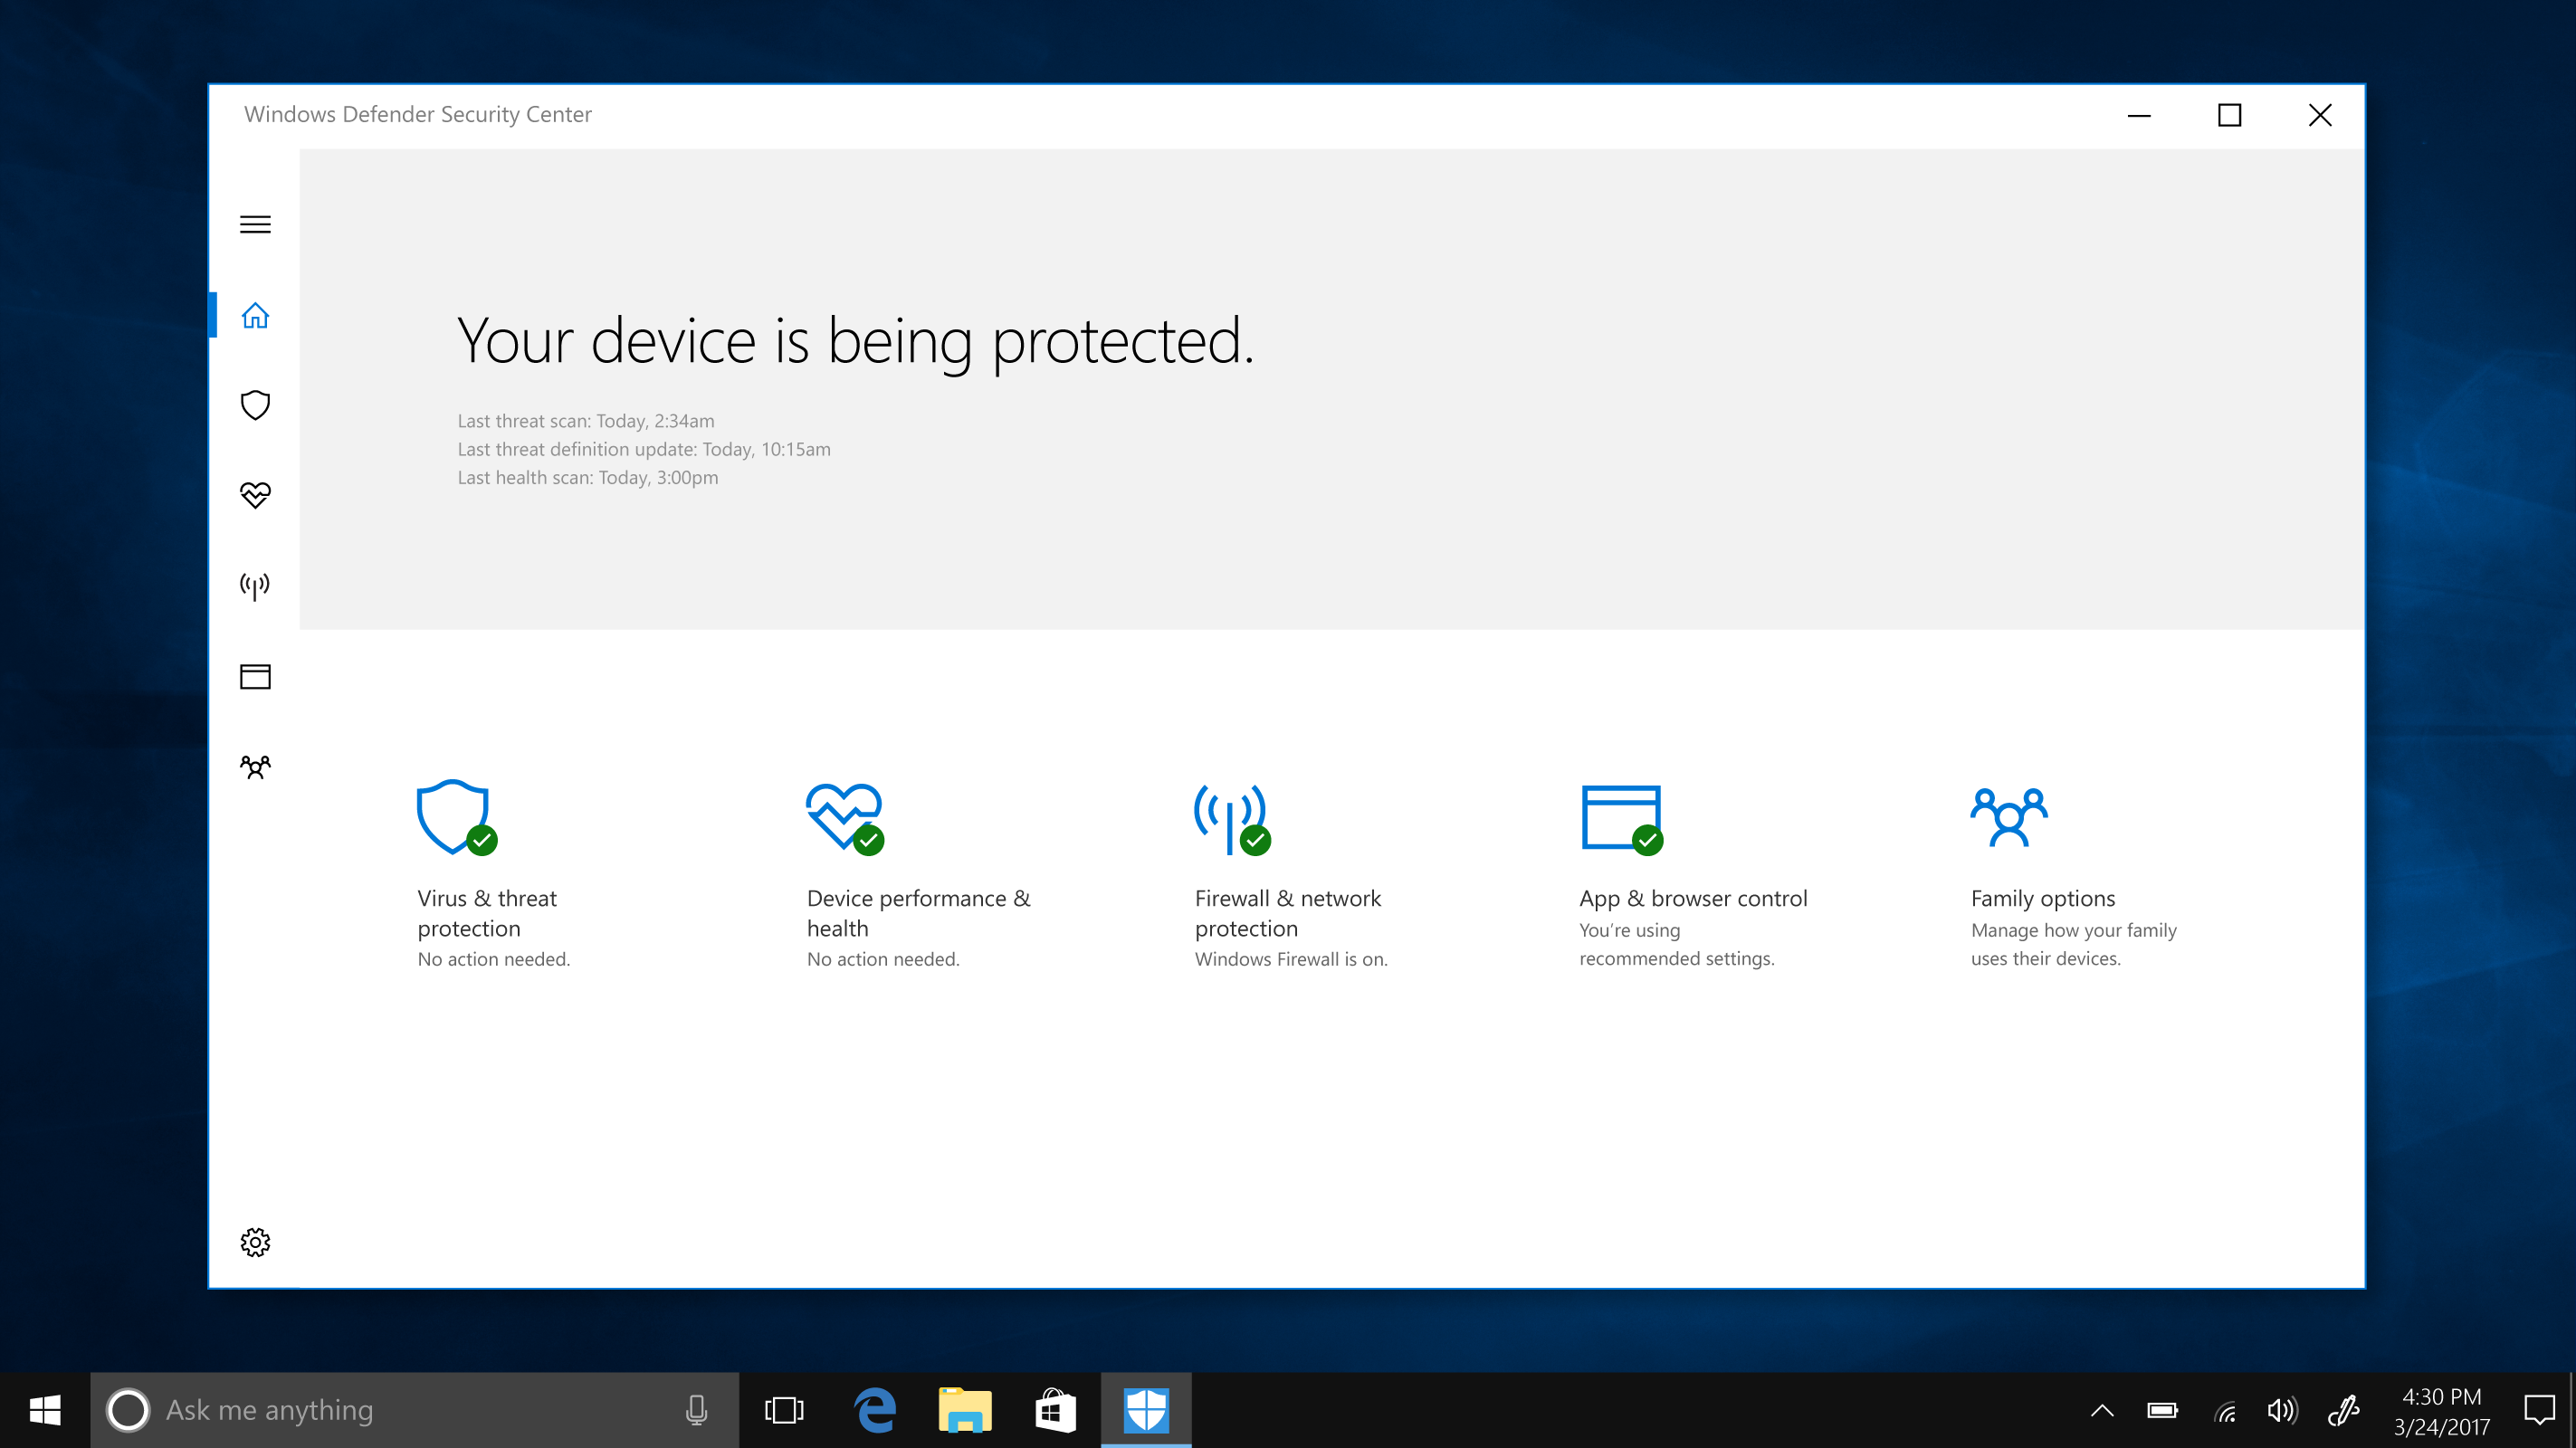Open the volume control in tray
This screenshot has height=1448, width=2576.
point(2282,1411)
